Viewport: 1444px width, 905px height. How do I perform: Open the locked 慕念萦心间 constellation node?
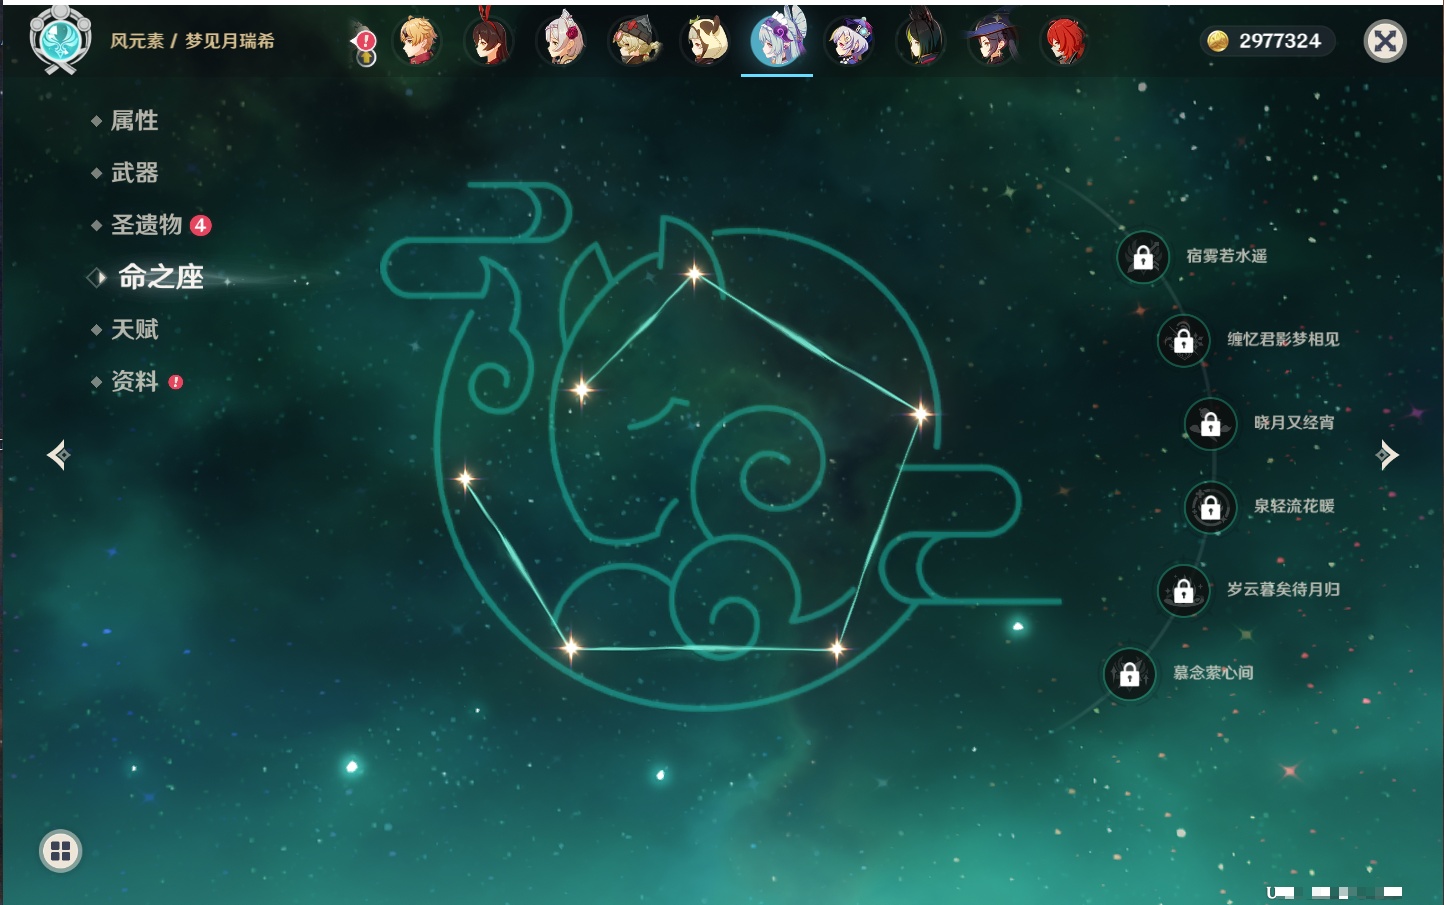tap(1130, 674)
